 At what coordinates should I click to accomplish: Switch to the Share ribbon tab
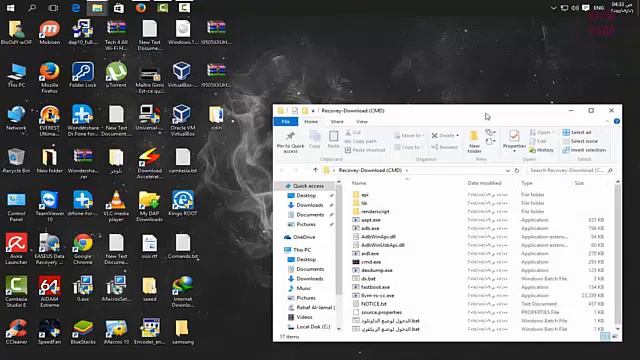pos(337,122)
